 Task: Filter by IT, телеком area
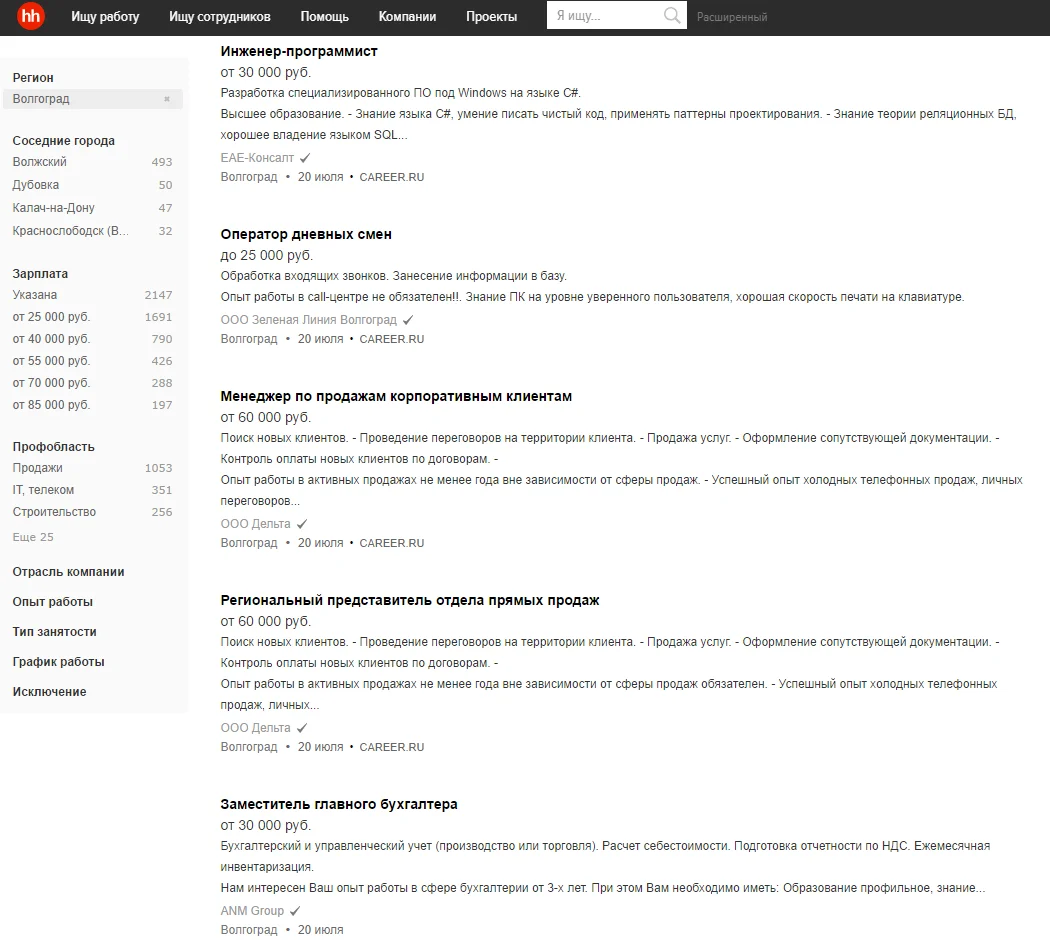pos(44,490)
